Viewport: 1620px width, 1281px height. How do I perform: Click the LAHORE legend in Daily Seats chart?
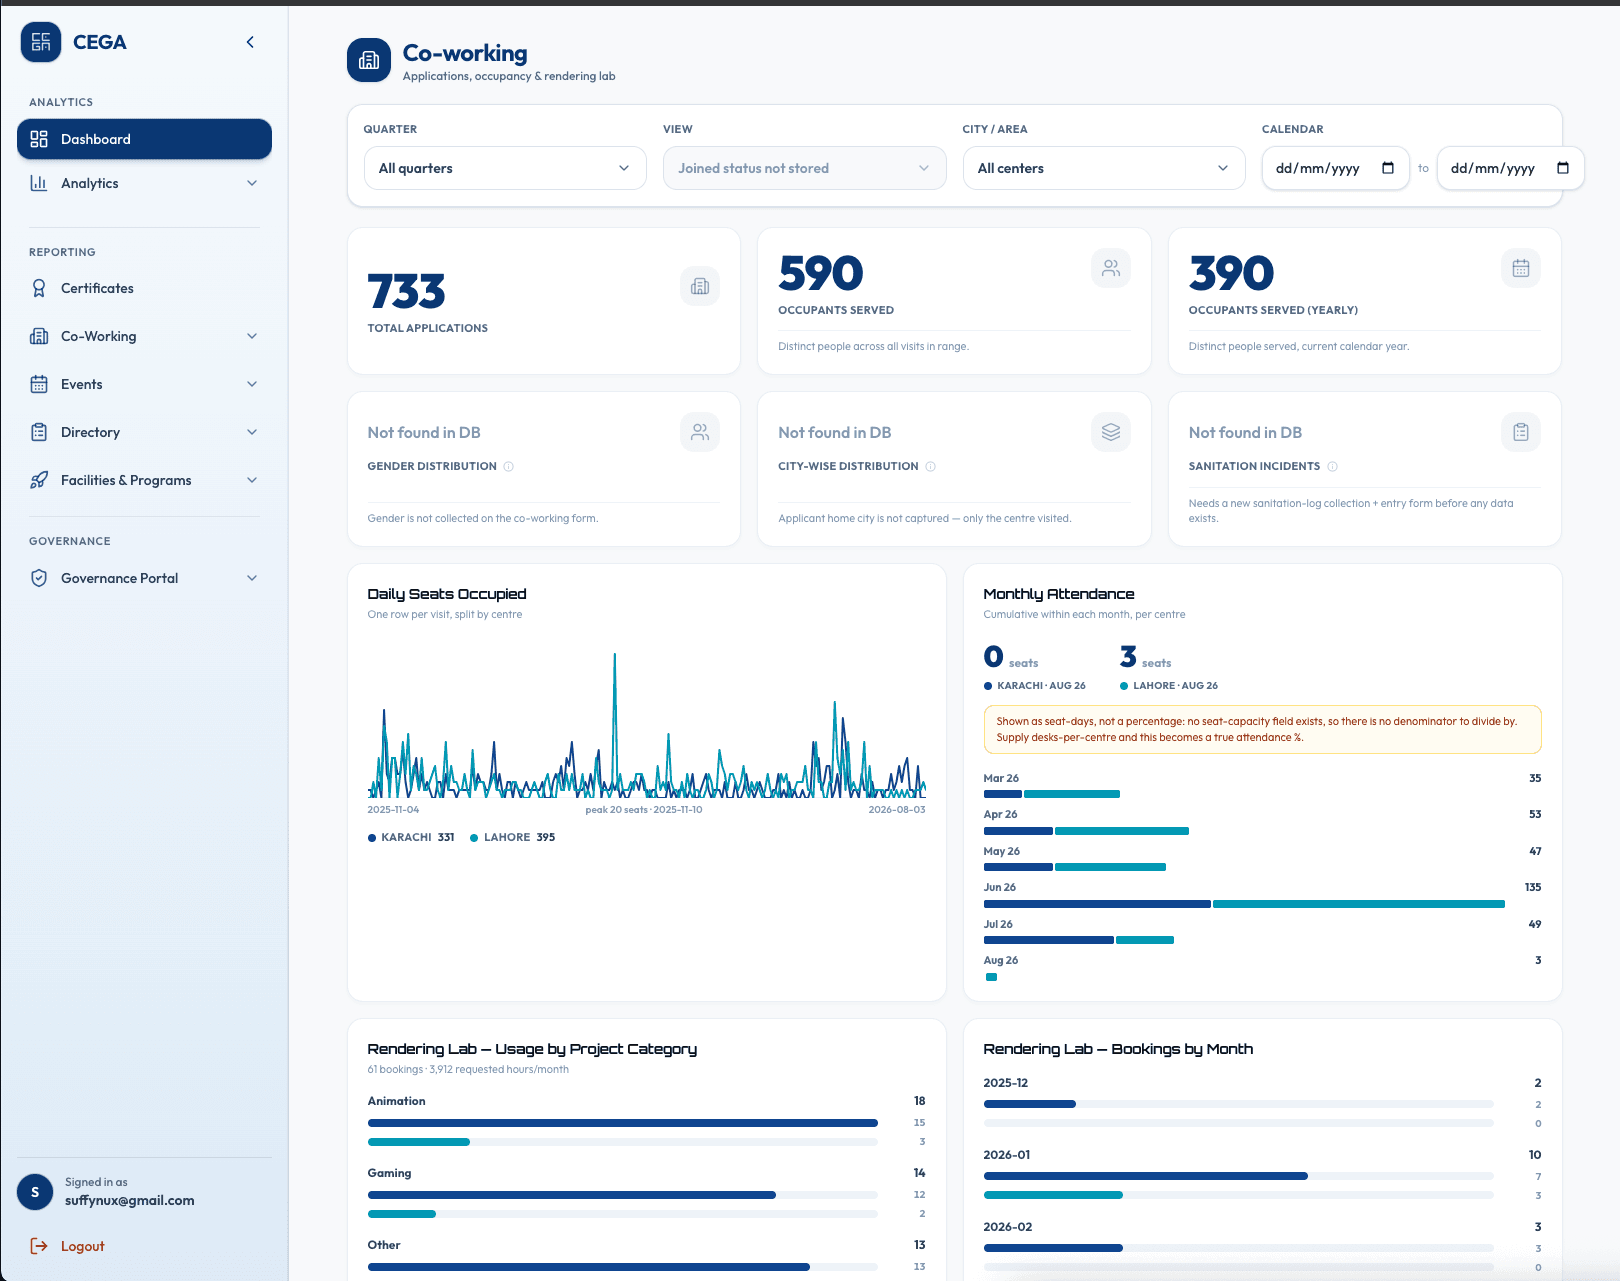(x=513, y=838)
